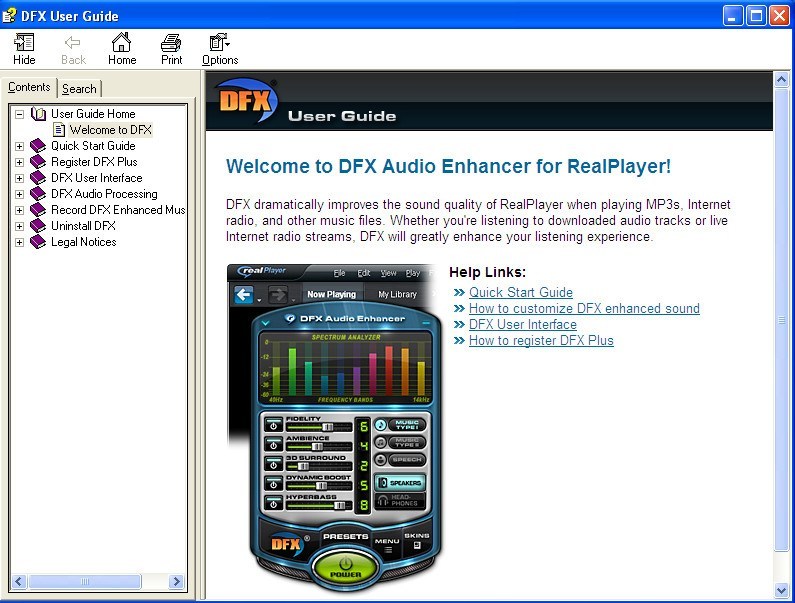The height and width of the screenshot is (603, 795).
Task: Click the page scroll up arrow
Action: [781, 80]
